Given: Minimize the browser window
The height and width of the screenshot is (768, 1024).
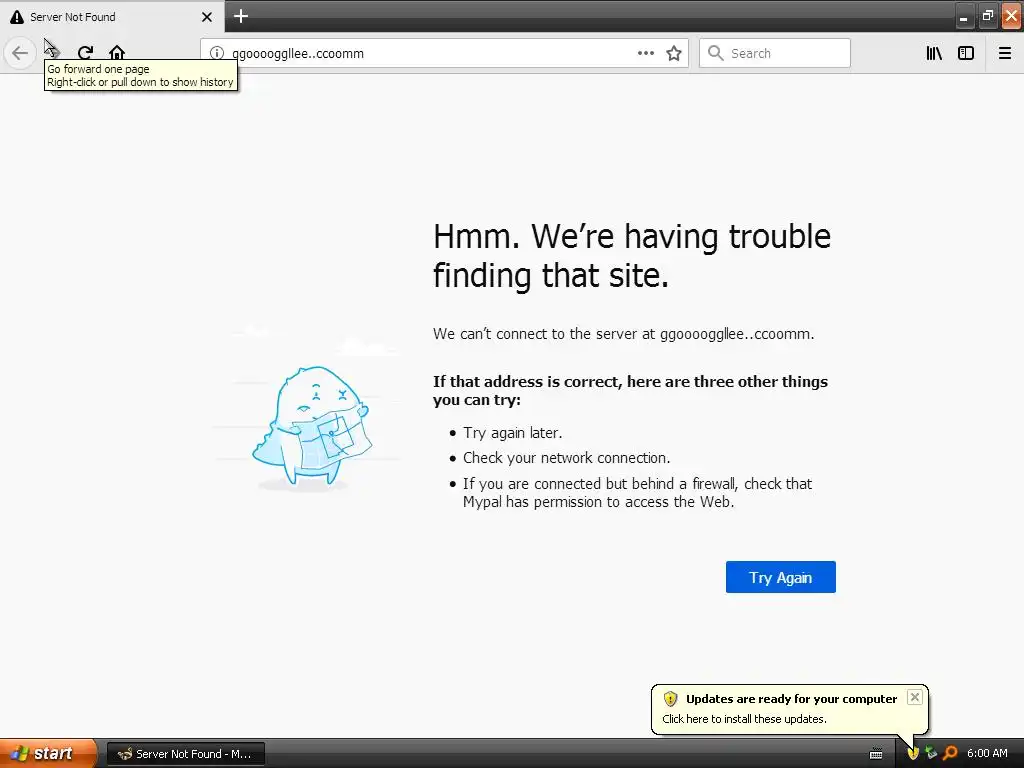Looking at the screenshot, I should point(963,16).
